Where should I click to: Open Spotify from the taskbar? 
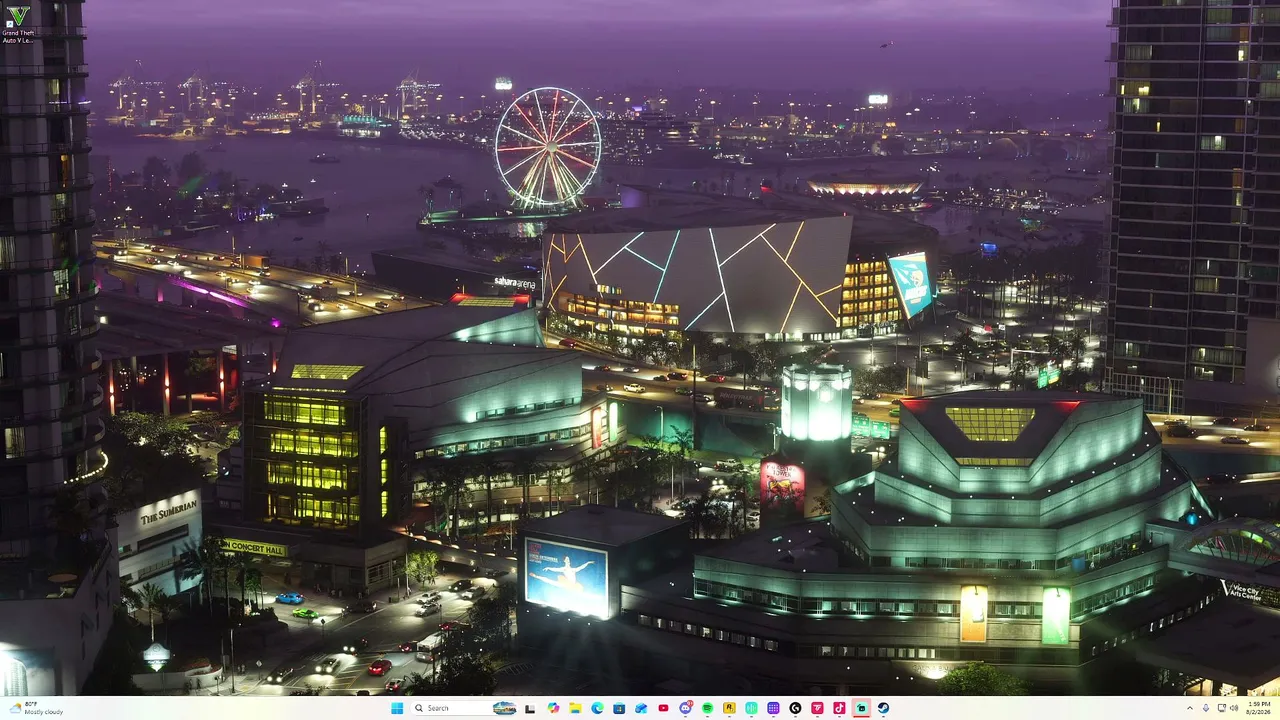(x=707, y=708)
